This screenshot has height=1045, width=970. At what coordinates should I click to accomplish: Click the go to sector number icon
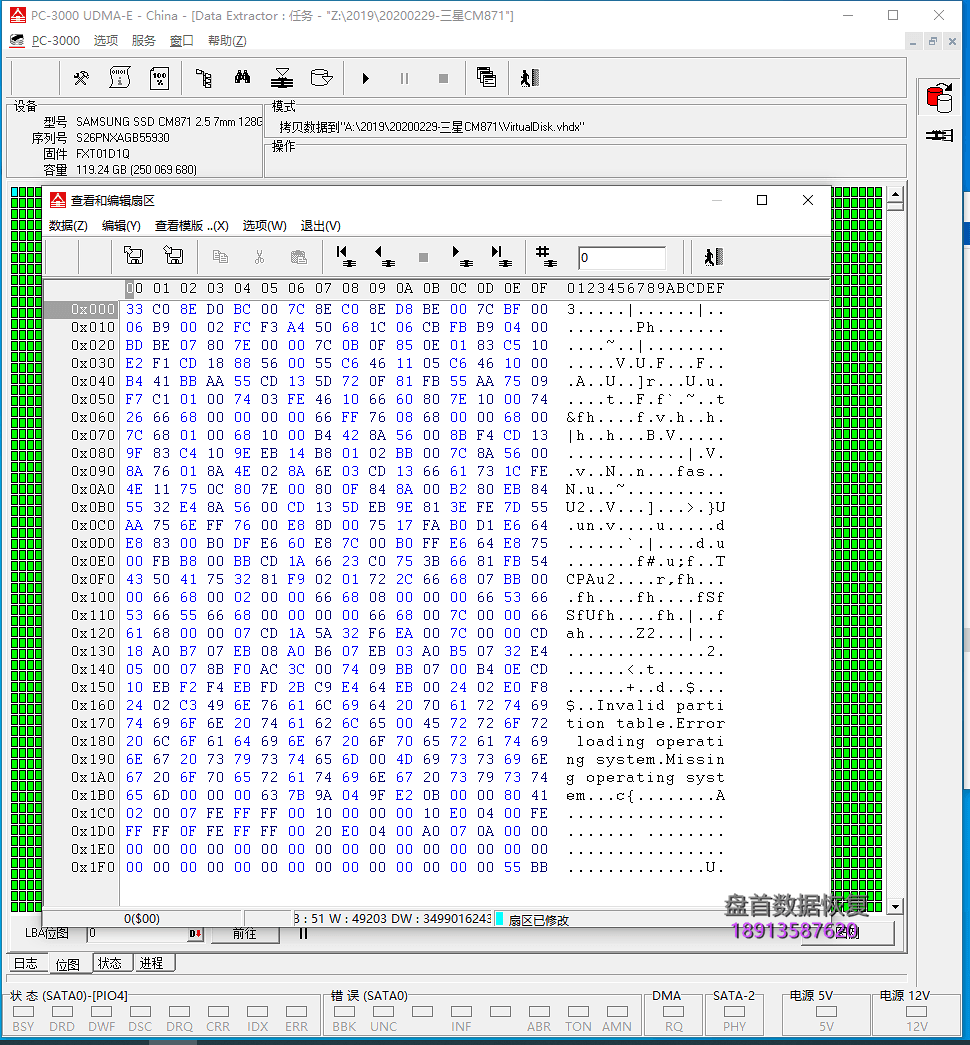(546, 257)
